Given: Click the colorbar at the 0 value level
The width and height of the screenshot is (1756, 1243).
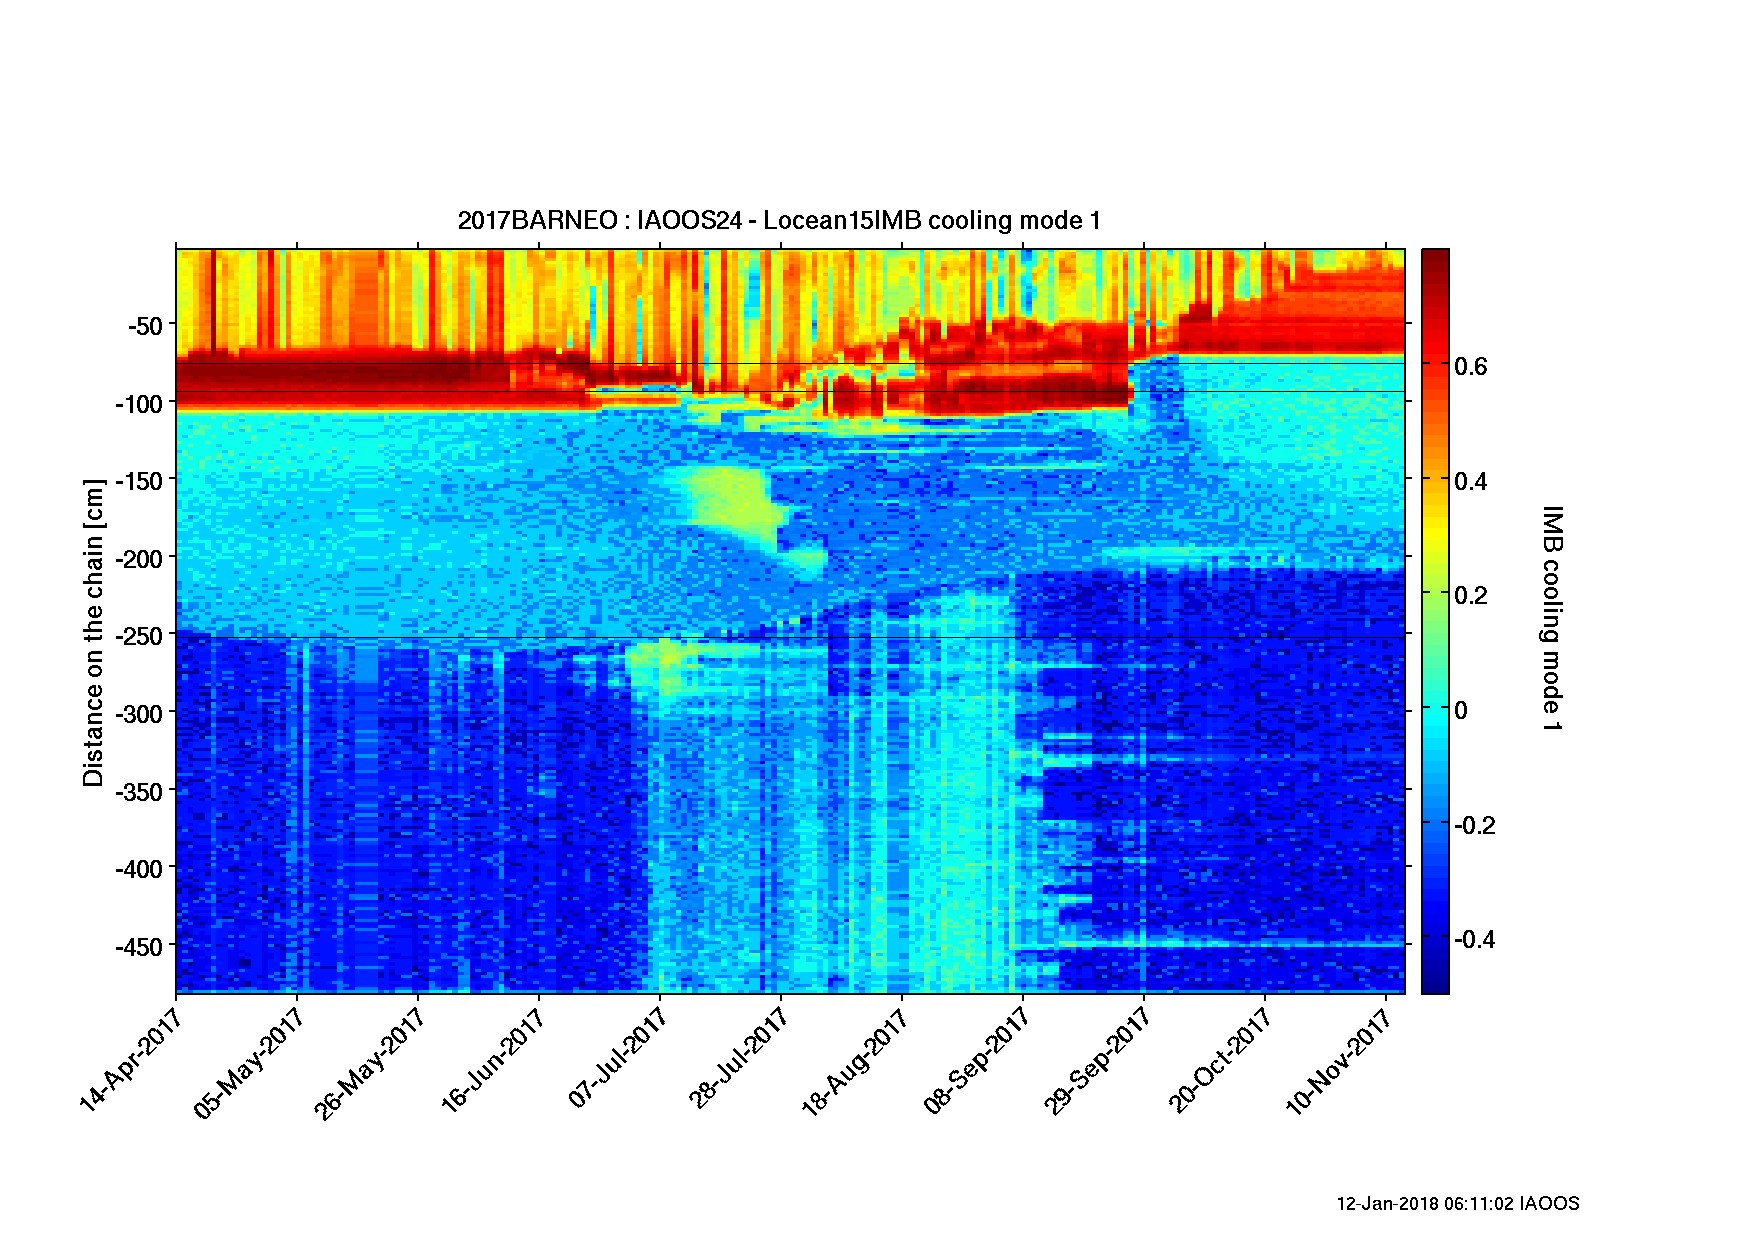Looking at the screenshot, I should click(x=1434, y=710).
